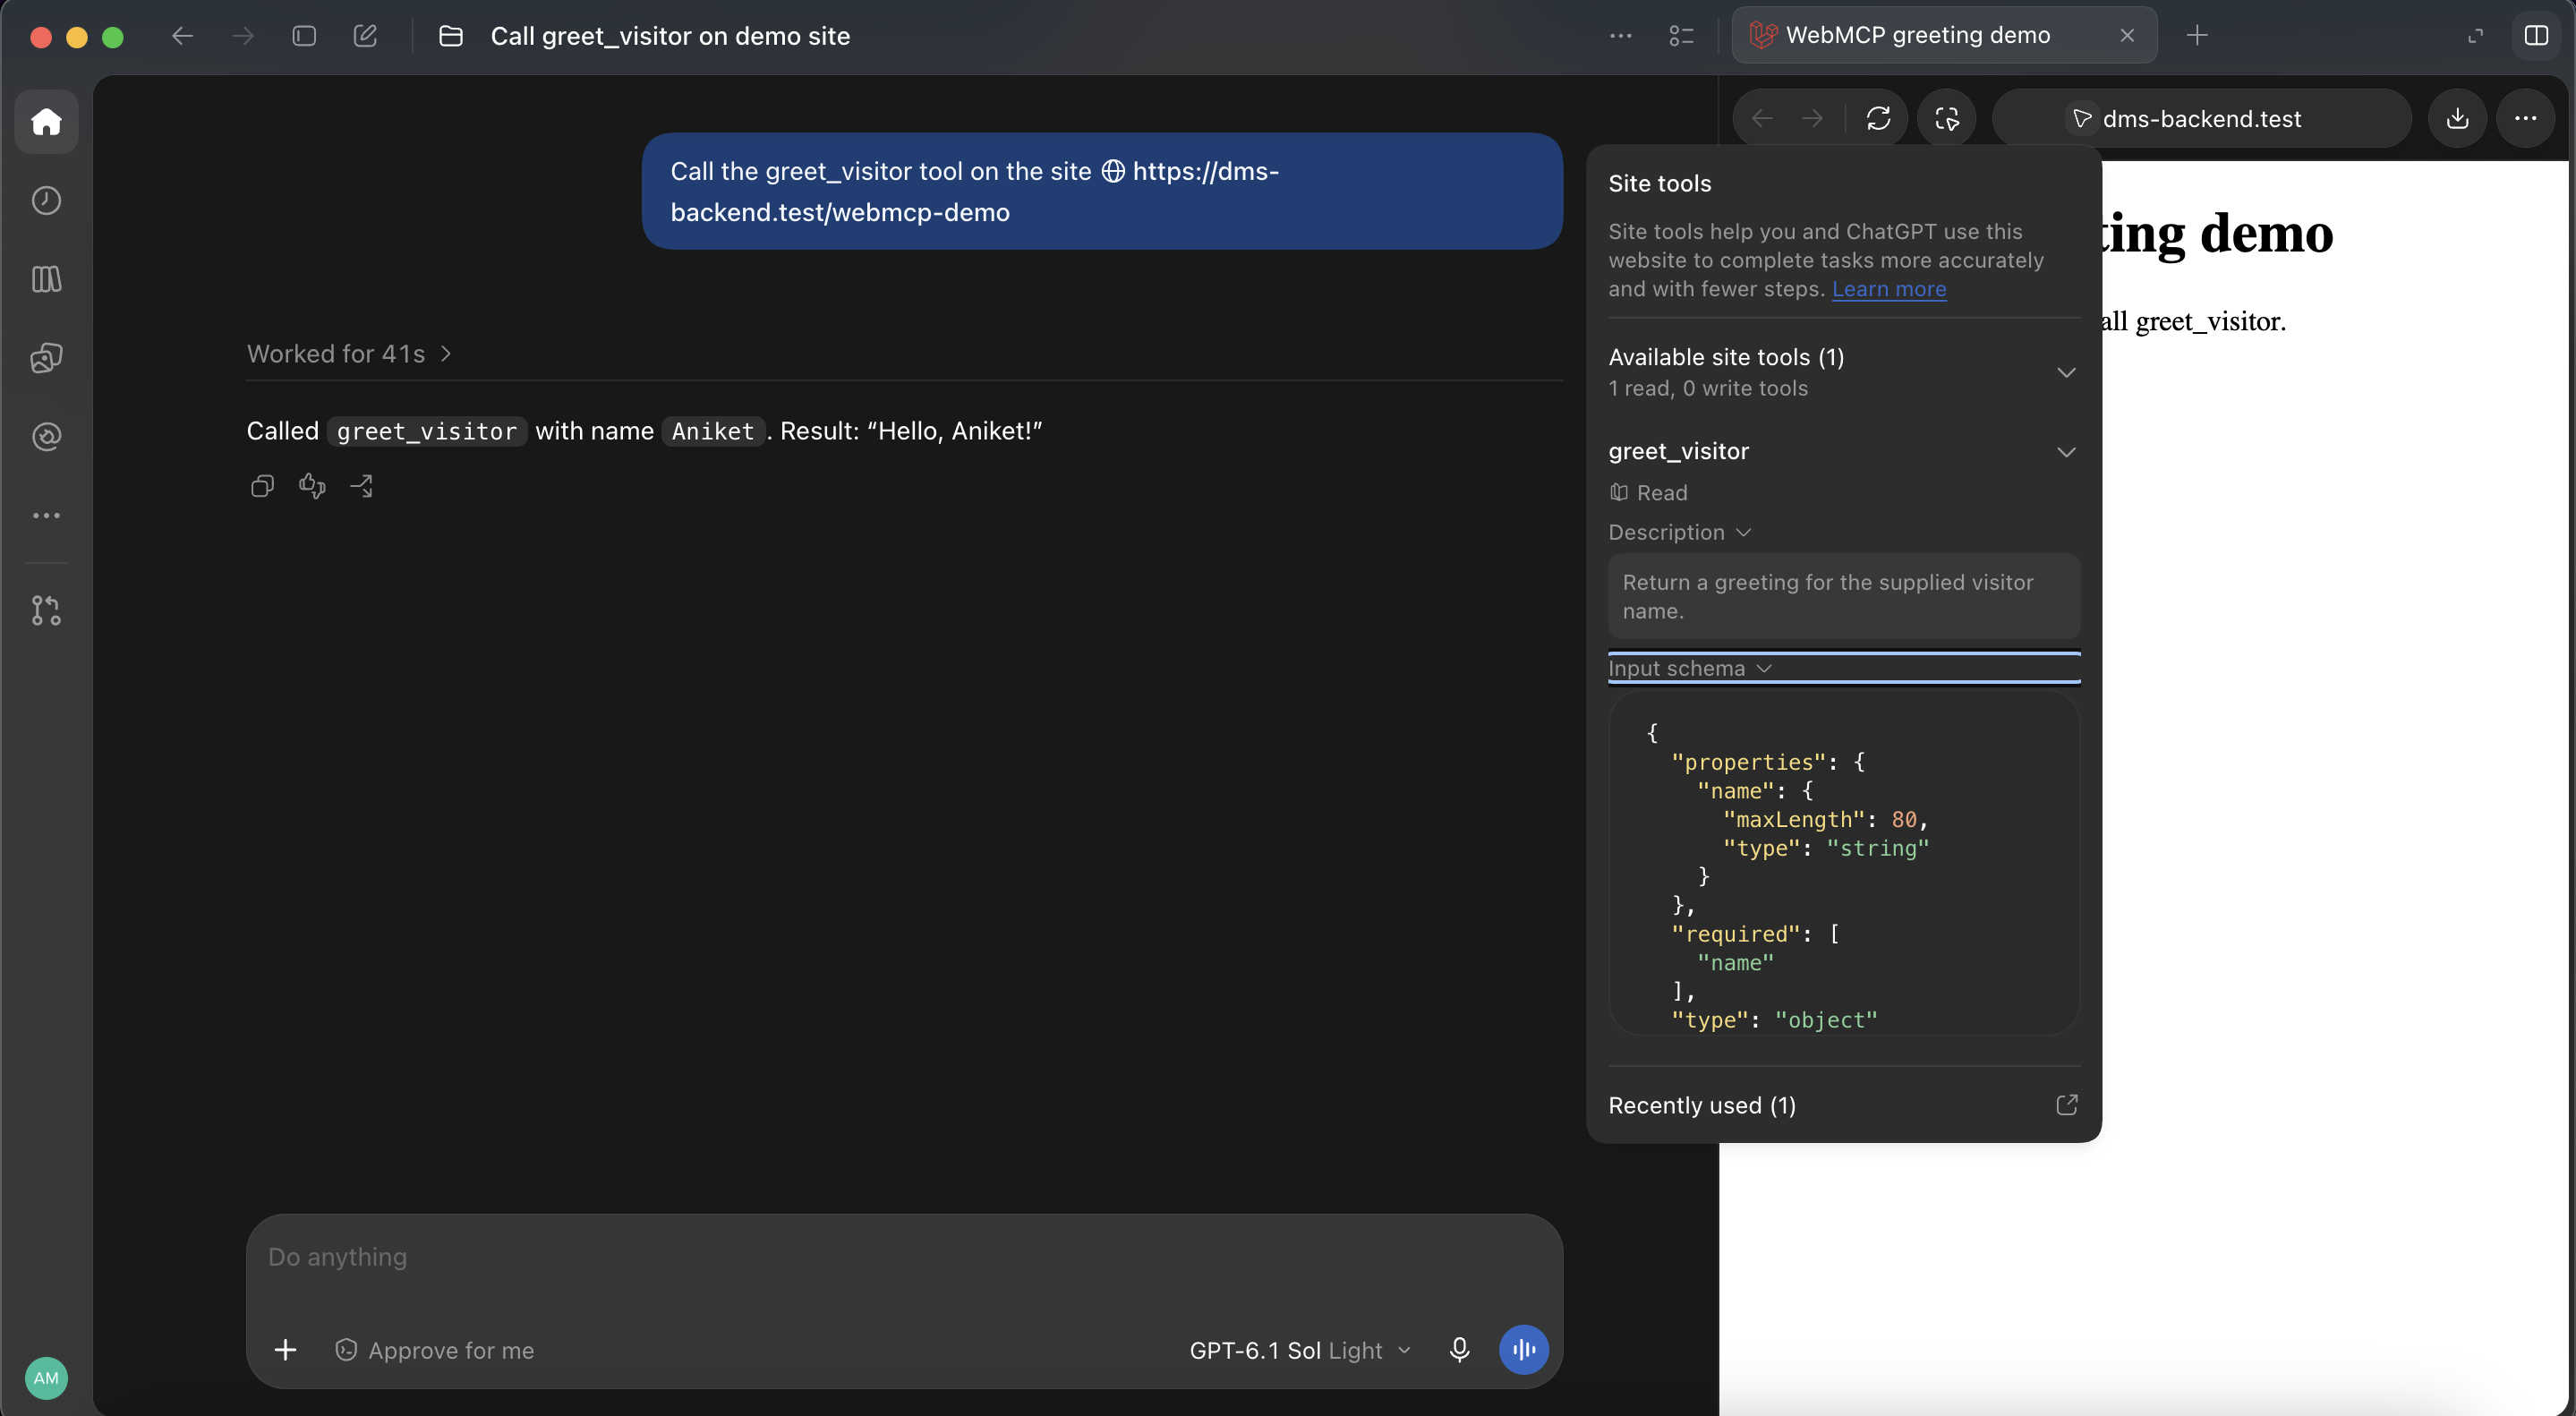
Task: Focus the Do anything message input
Action: [904, 1258]
